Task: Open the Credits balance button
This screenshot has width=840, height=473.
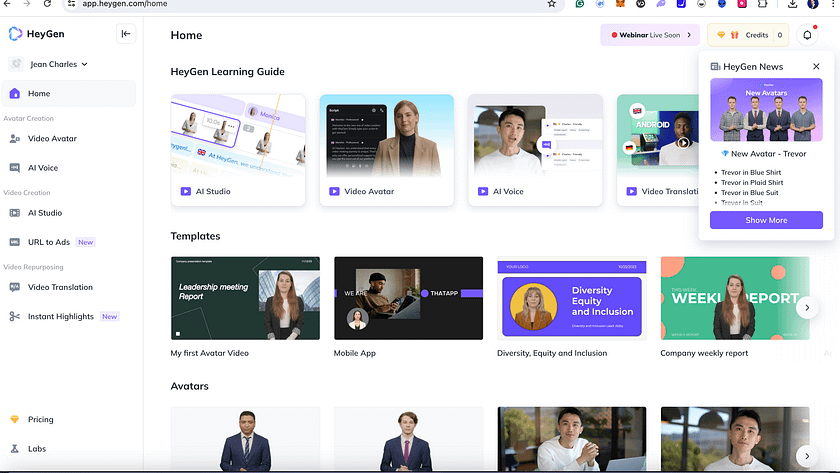Action: pos(749,35)
